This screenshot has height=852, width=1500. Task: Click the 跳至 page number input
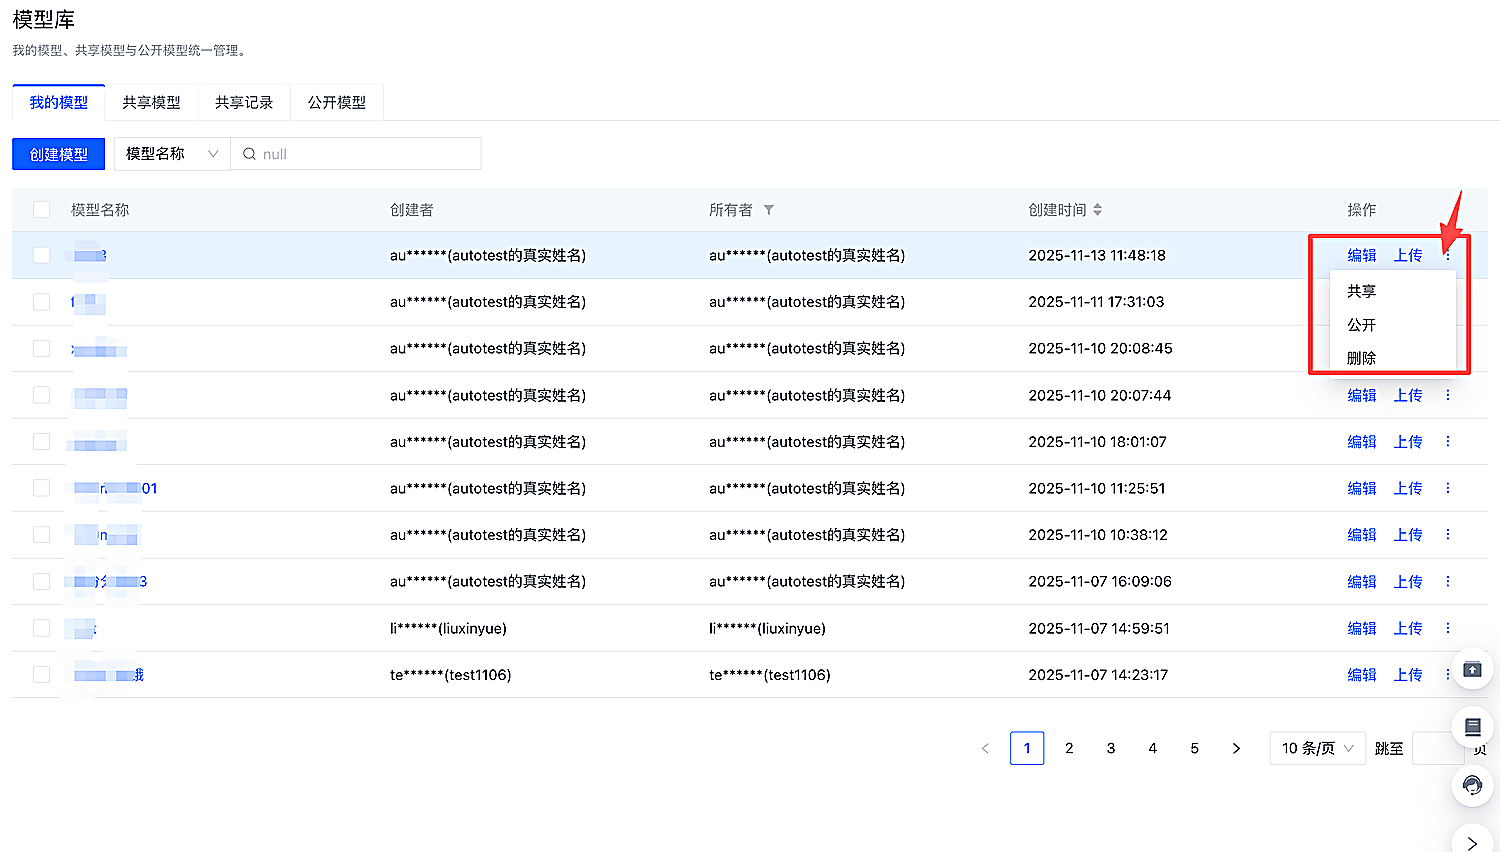point(1437,748)
